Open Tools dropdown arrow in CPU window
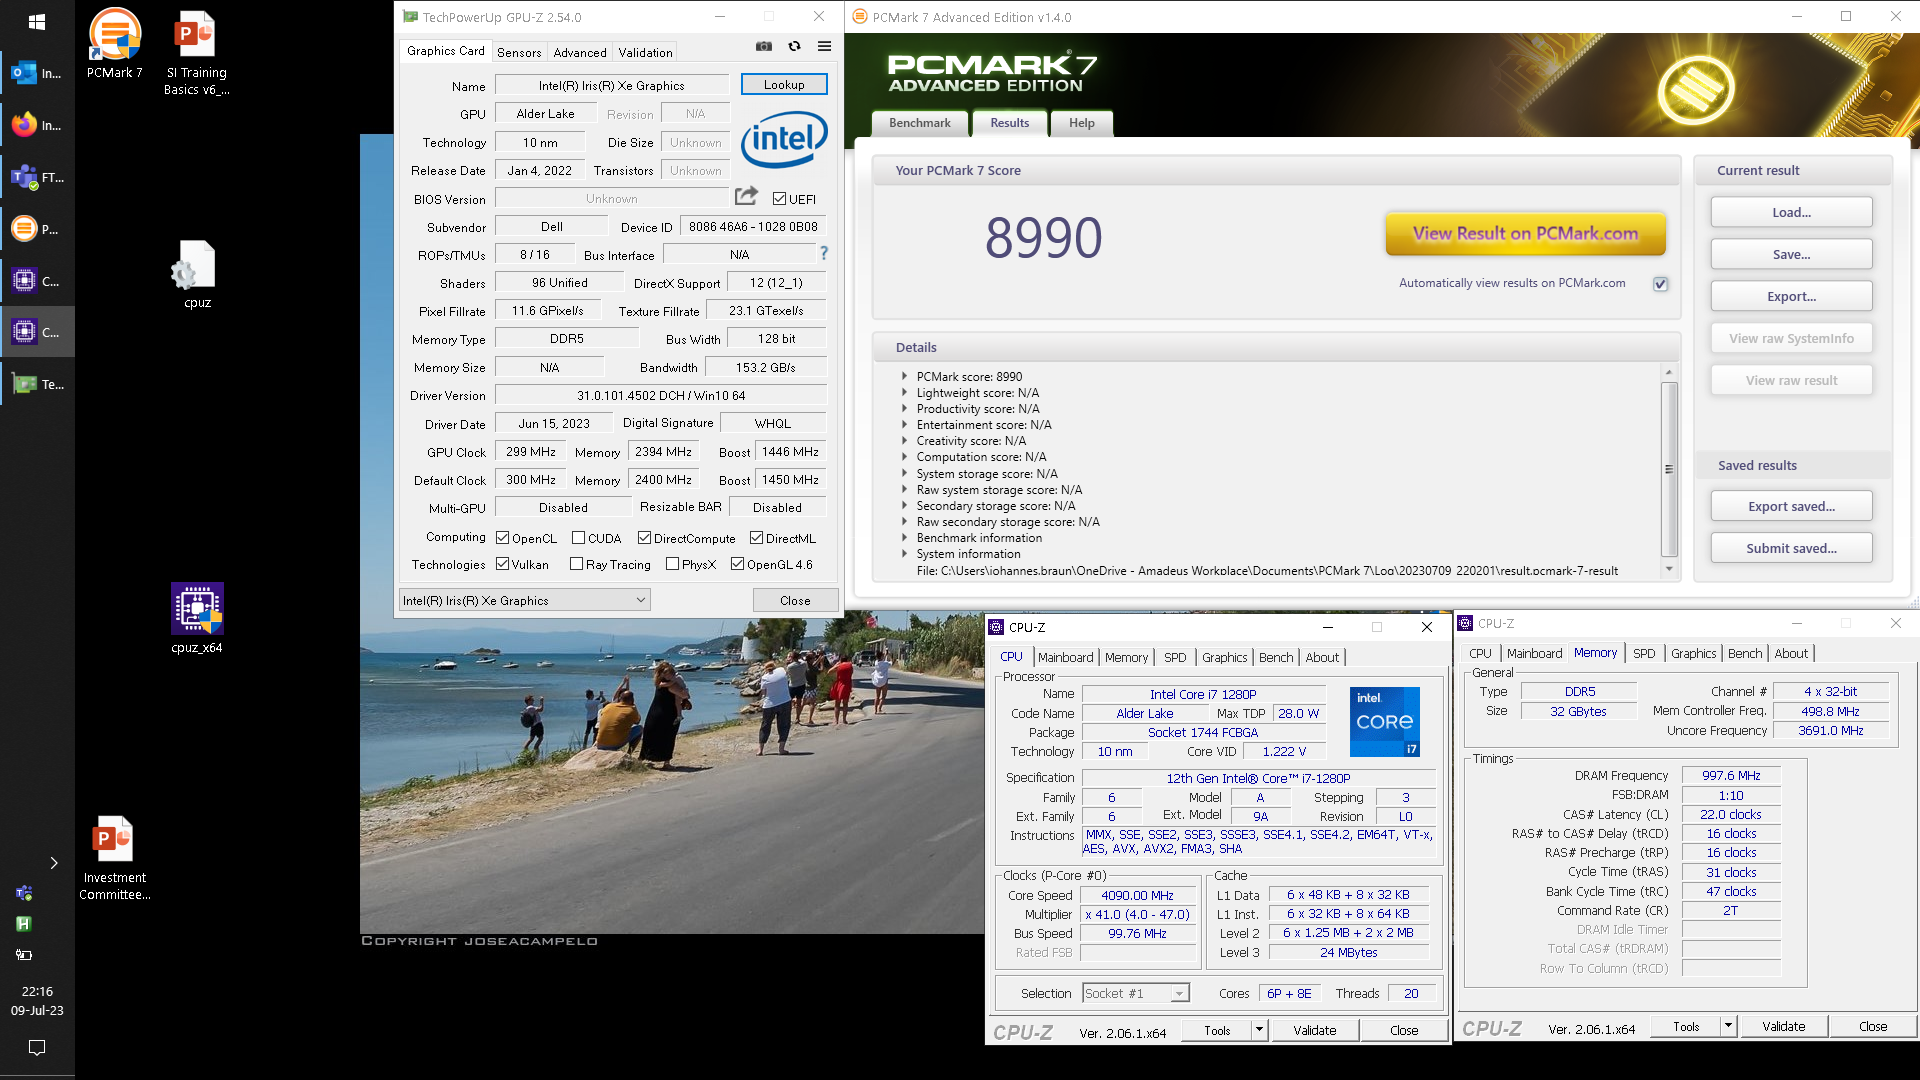The height and width of the screenshot is (1080, 1920). coord(1259,1029)
